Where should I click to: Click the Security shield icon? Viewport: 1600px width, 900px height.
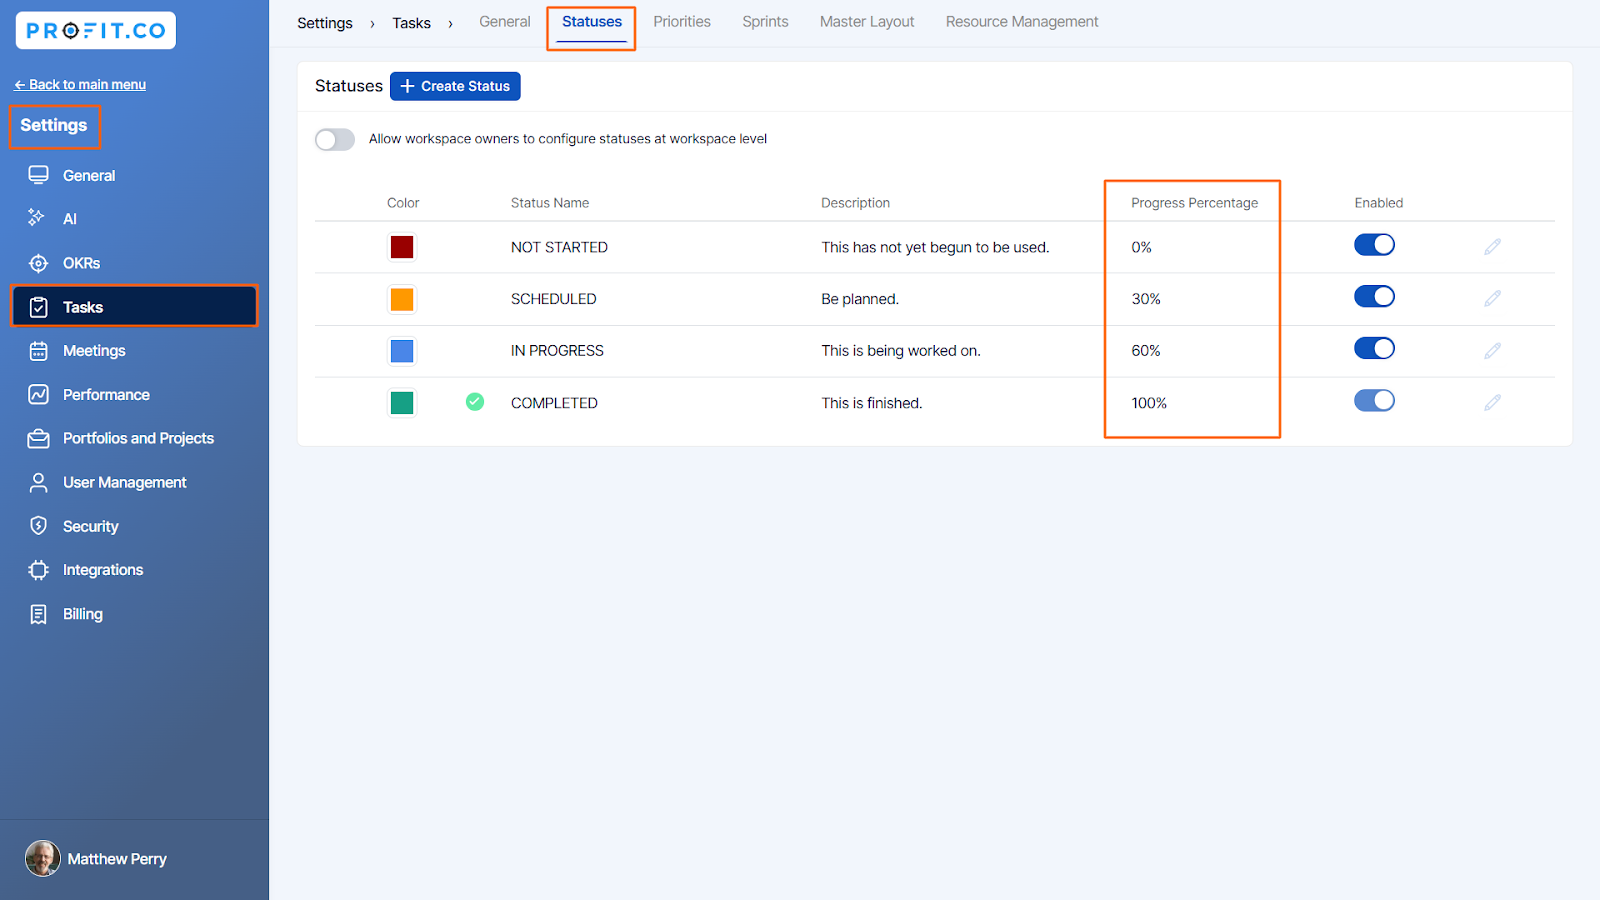[38, 526]
